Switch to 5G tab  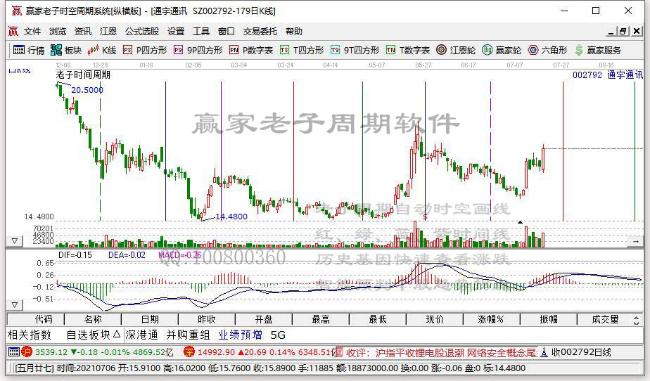pyautogui.click(x=278, y=335)
